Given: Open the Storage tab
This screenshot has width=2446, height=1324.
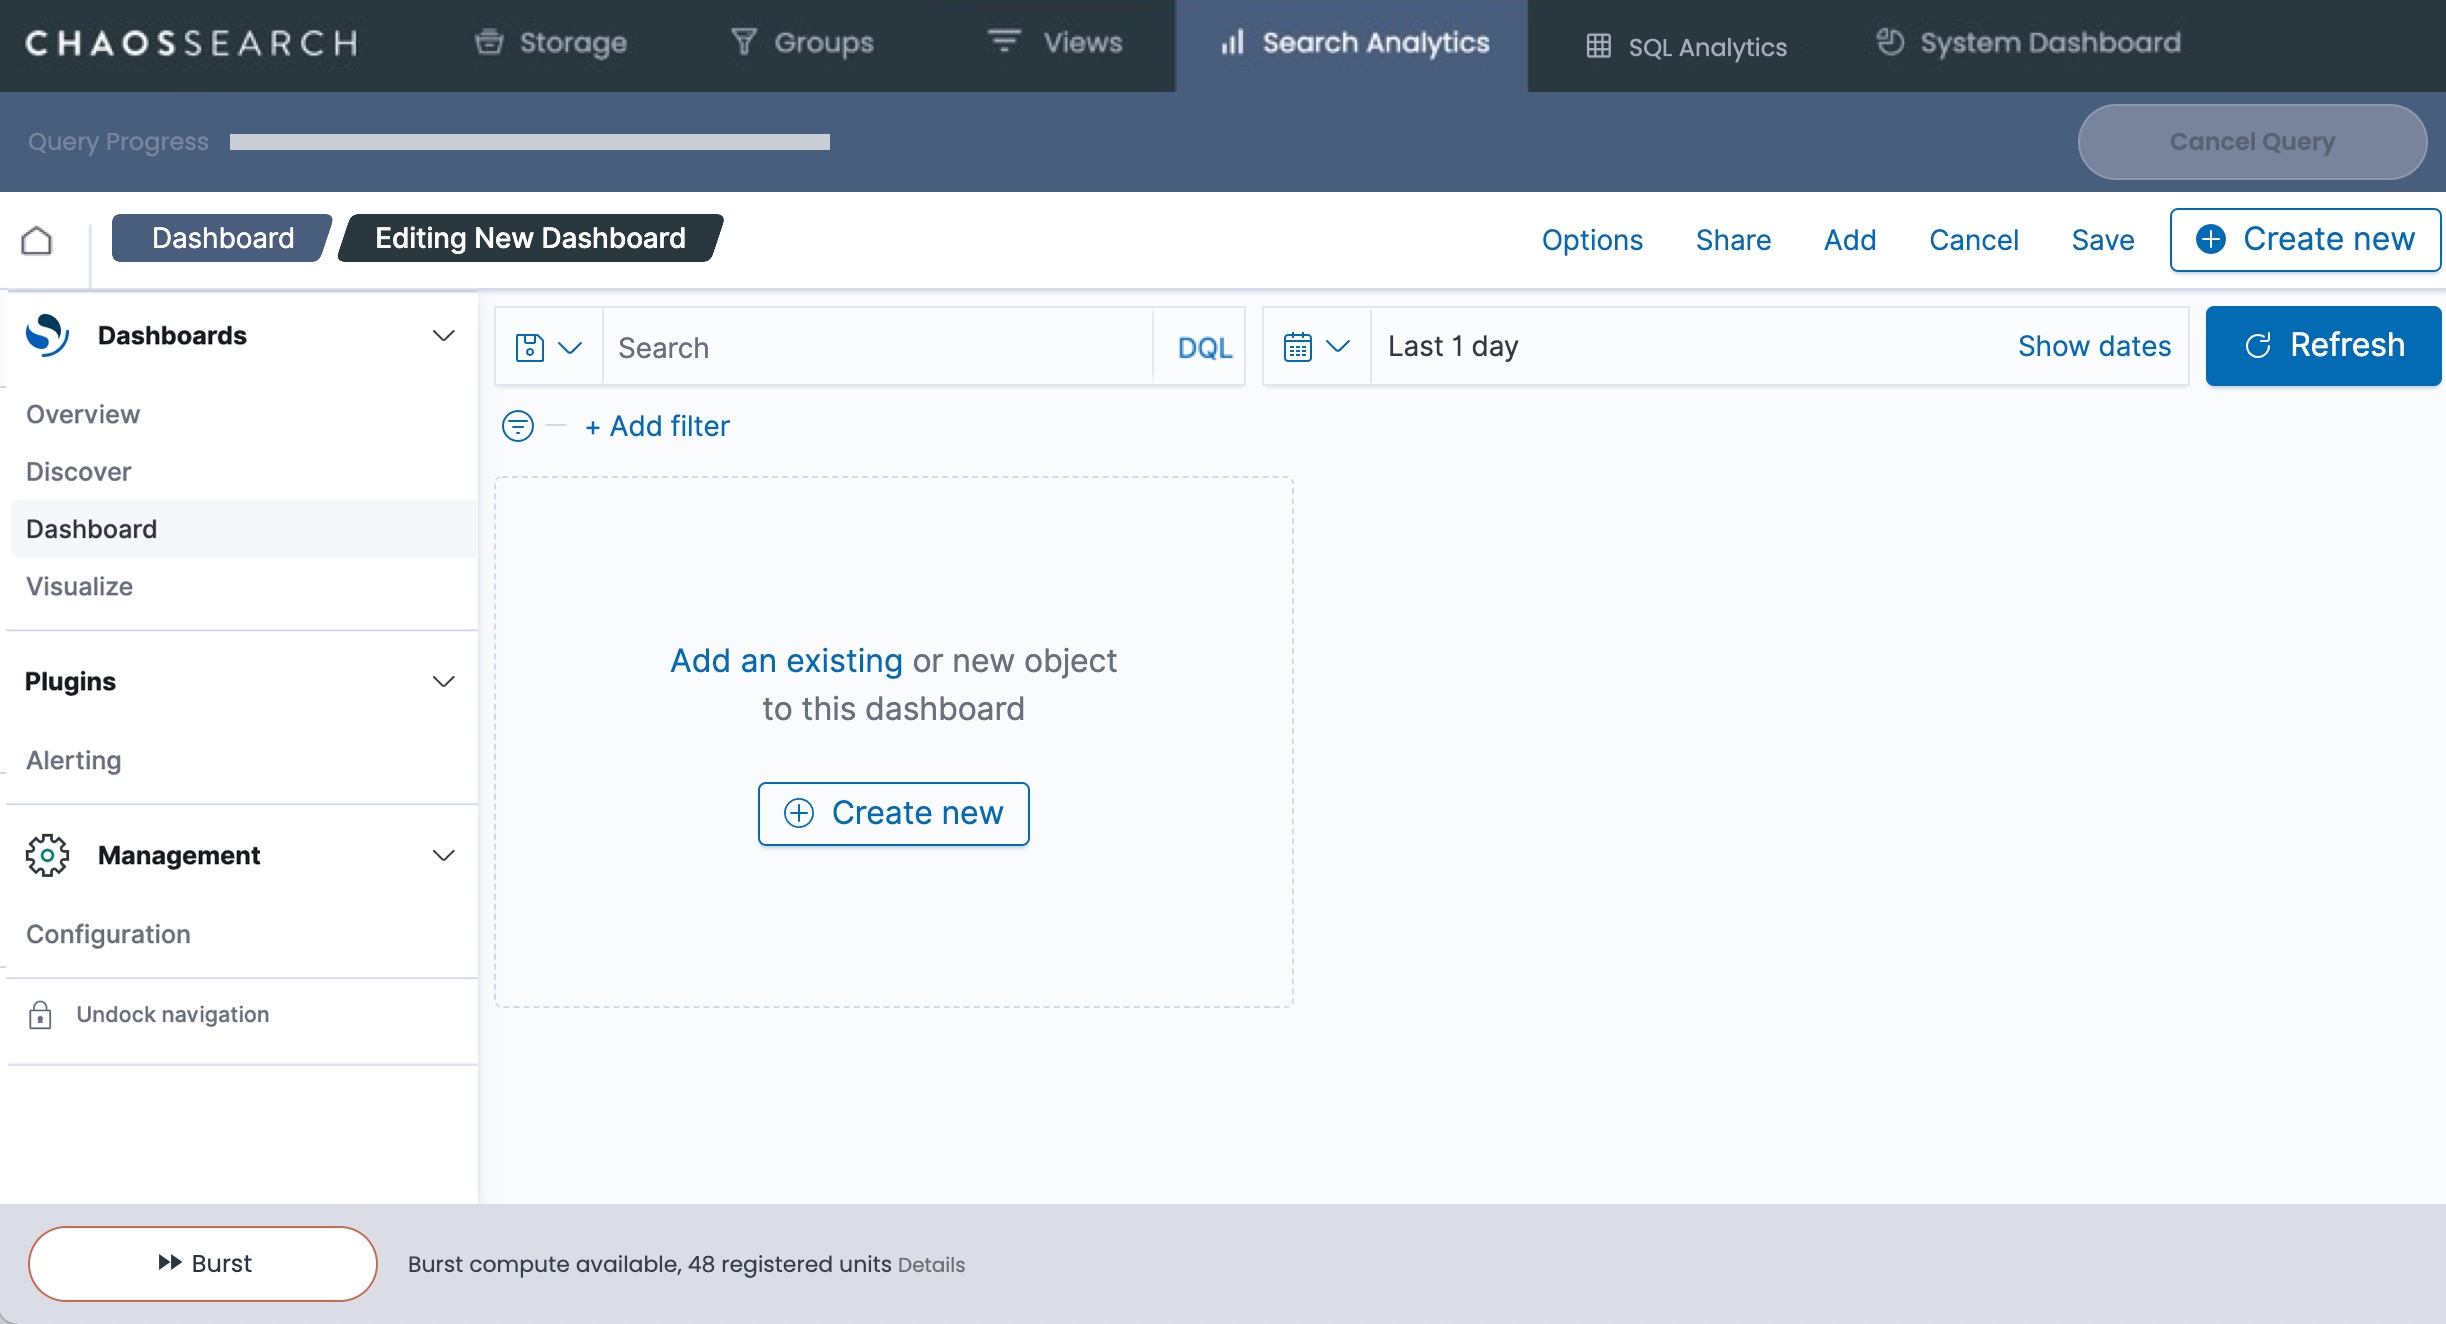Looking at the screenshot, I should coord(551,43).
